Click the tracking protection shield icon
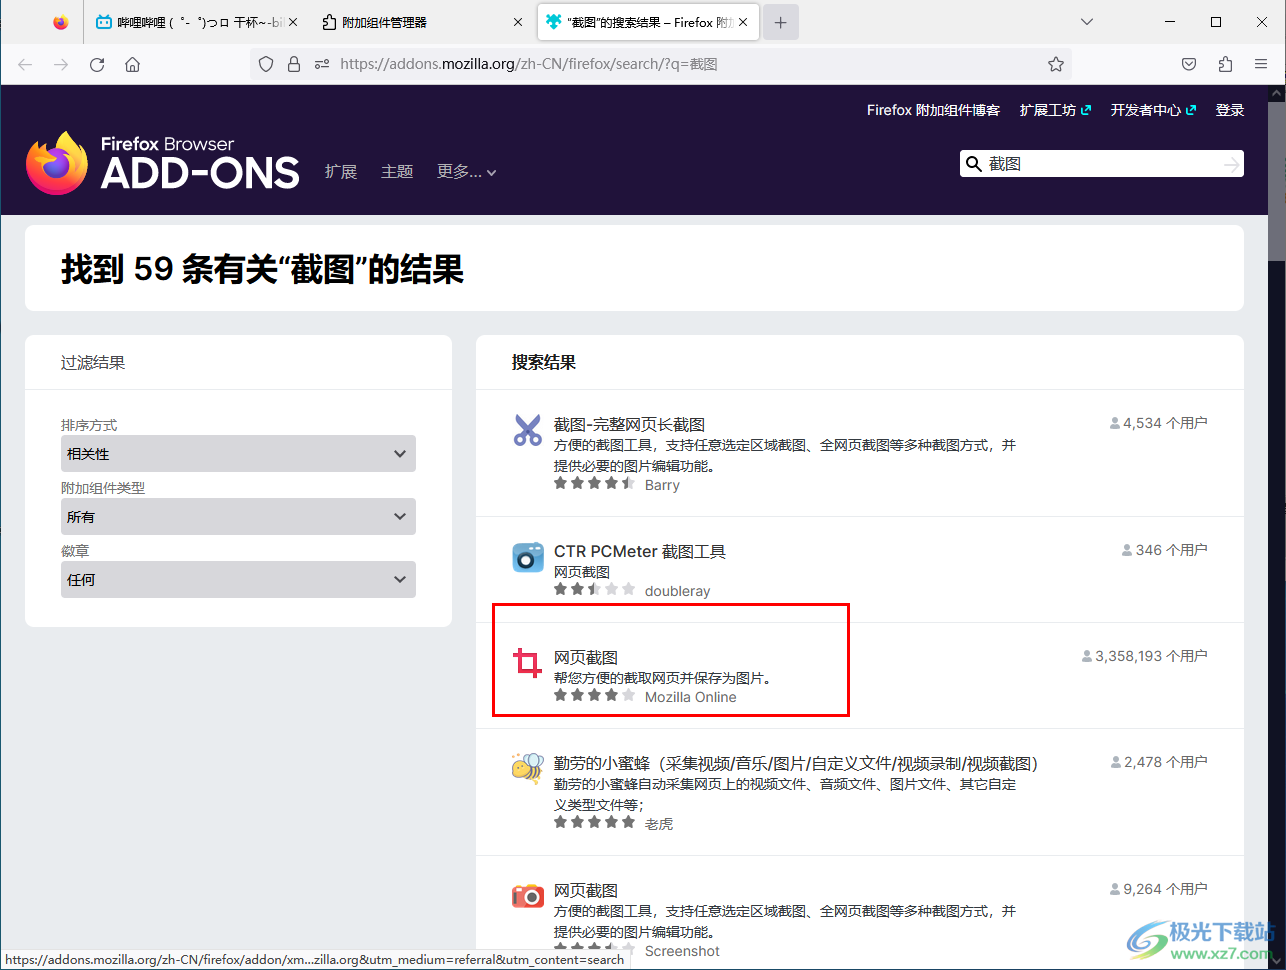The image size is (1286, 970). [266, 64]
